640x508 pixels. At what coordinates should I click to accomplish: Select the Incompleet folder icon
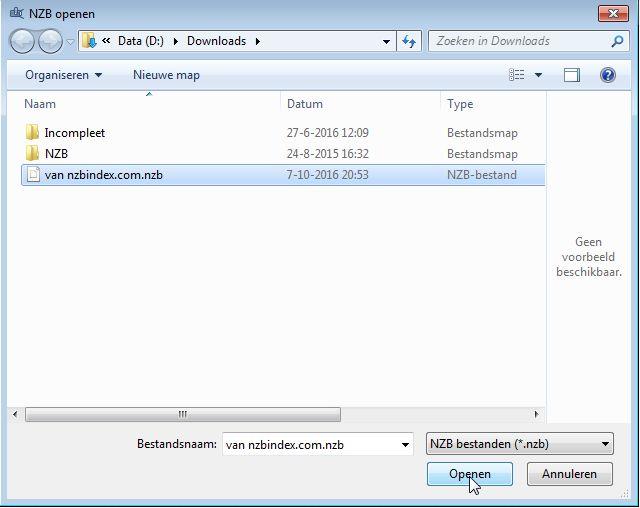click(x=32, y=133)
